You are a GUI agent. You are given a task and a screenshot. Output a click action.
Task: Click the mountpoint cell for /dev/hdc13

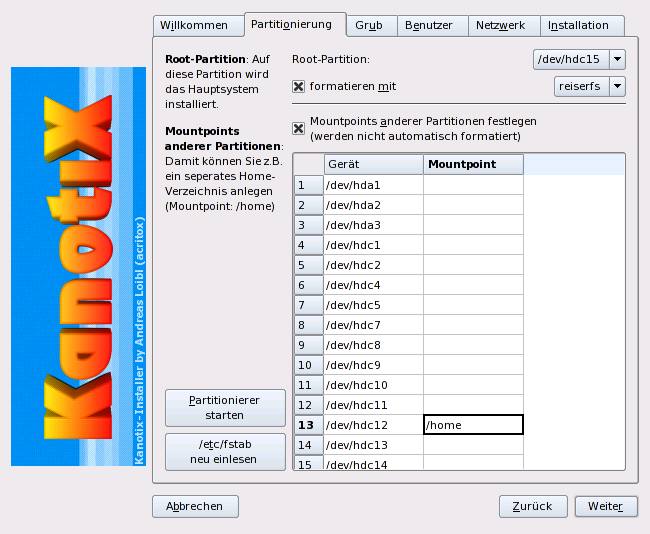tap(473, 445)
